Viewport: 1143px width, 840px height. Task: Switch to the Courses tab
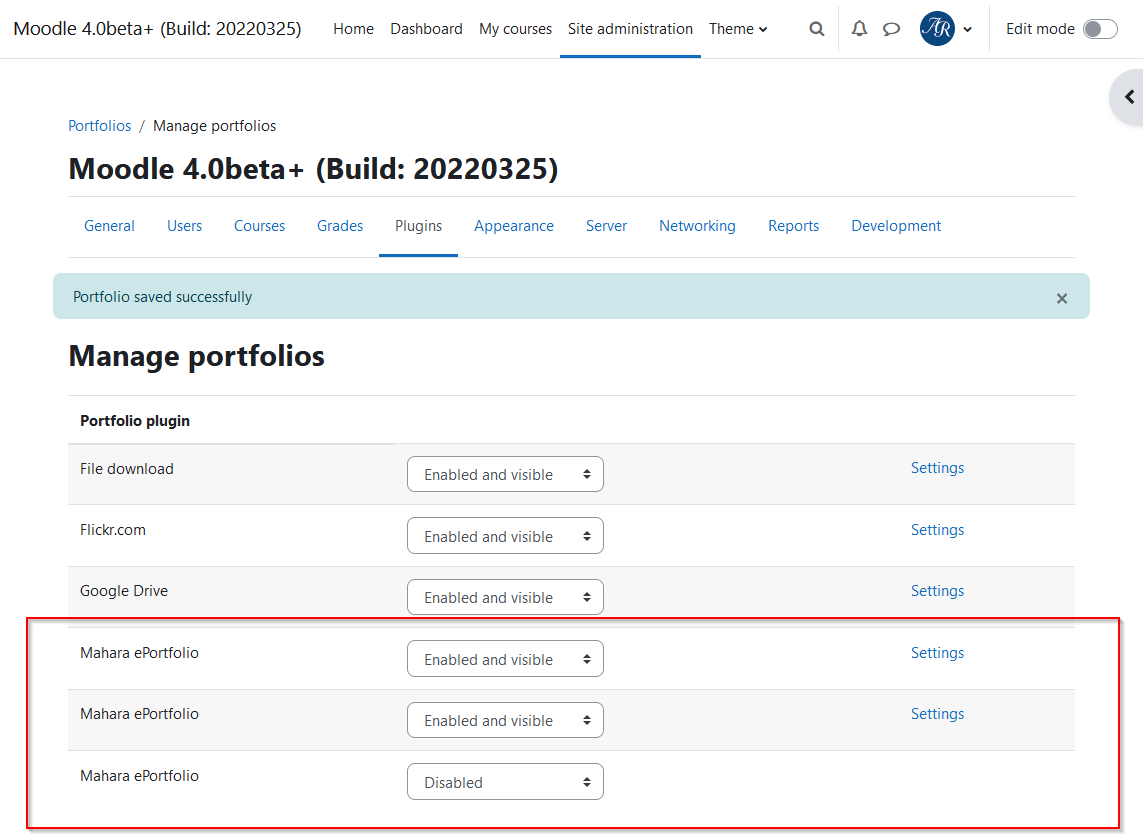click(260, 226)
